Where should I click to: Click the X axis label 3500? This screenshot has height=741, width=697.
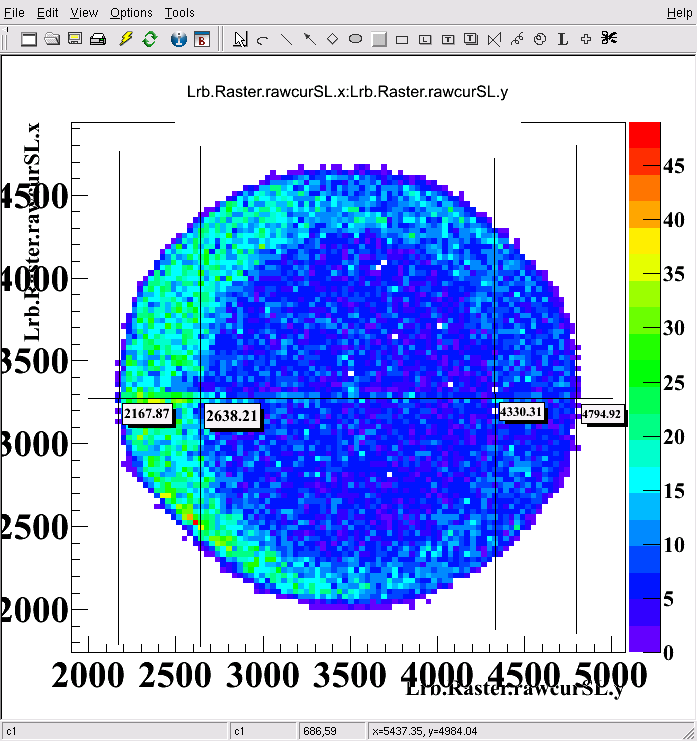[350, 675]
